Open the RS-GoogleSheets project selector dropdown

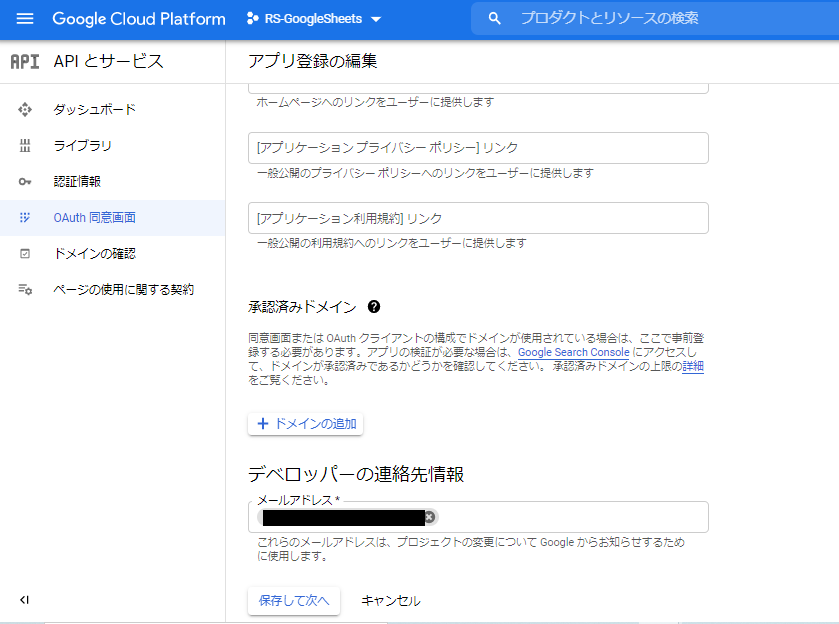(314, 19)
